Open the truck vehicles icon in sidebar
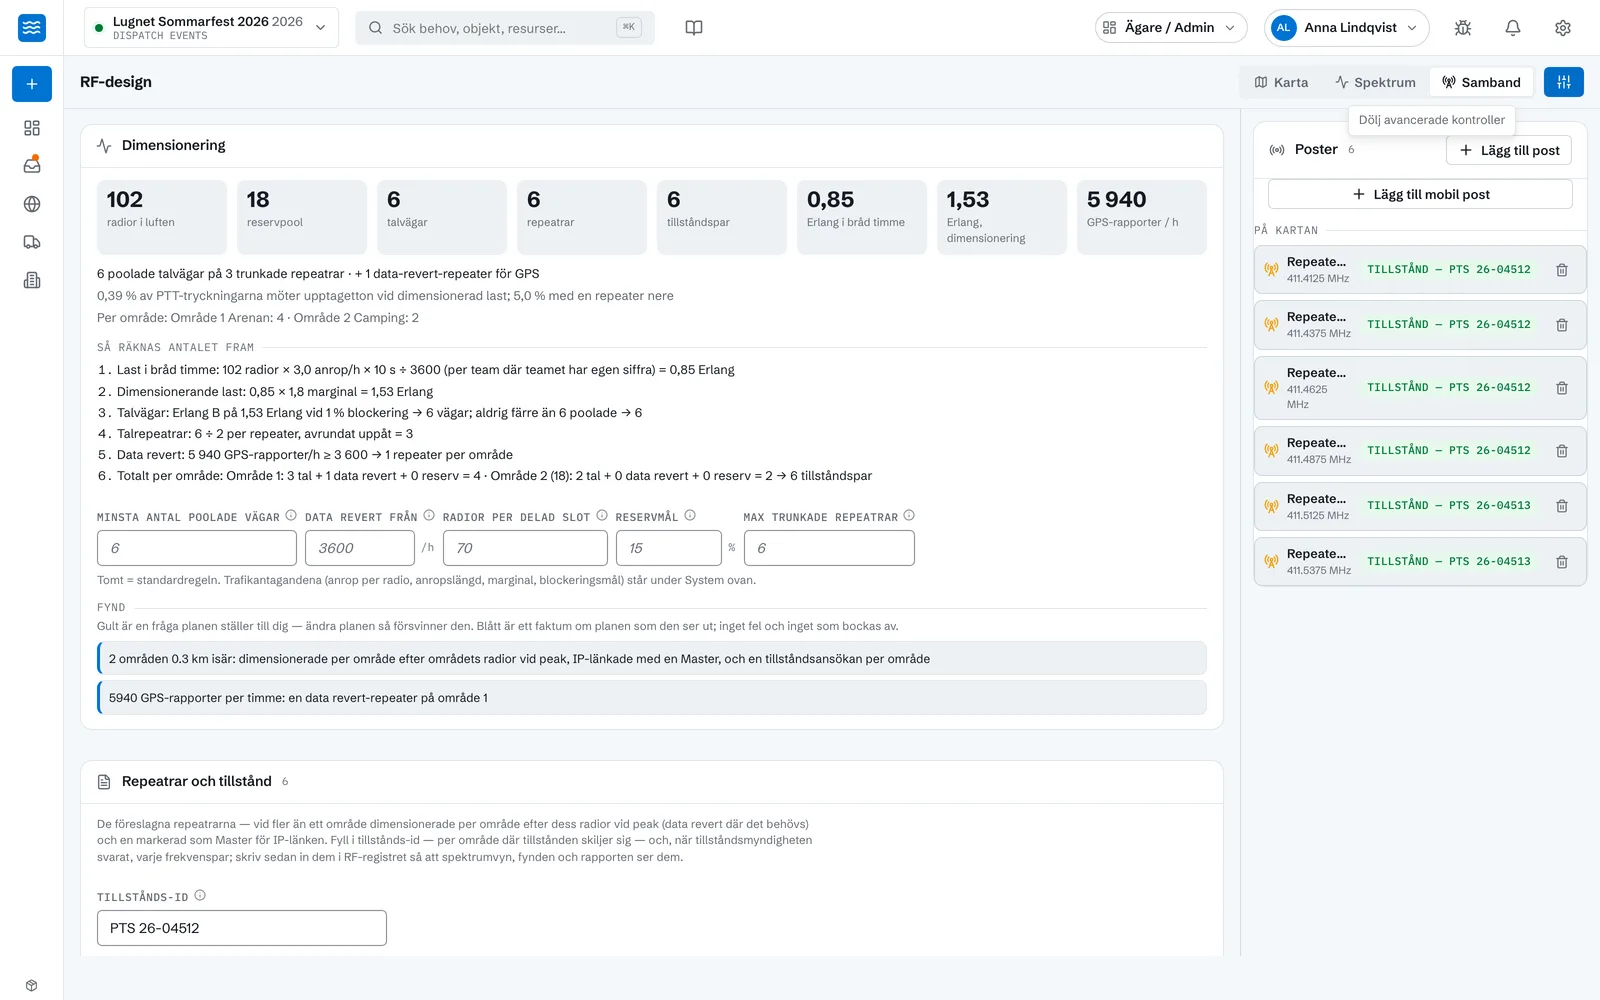 point(32,242)
